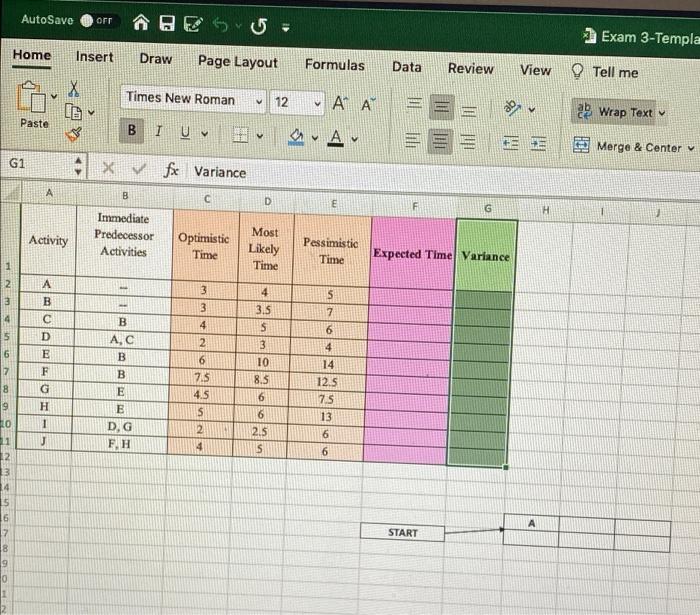The height and width of the screenshot is (615, 700).
Task: Select the Select All corner triangle
Action: [10, 192]
